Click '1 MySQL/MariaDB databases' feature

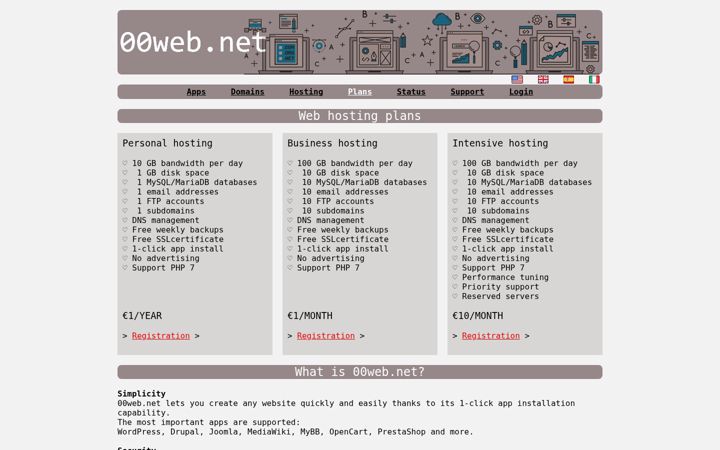point(197,182)
